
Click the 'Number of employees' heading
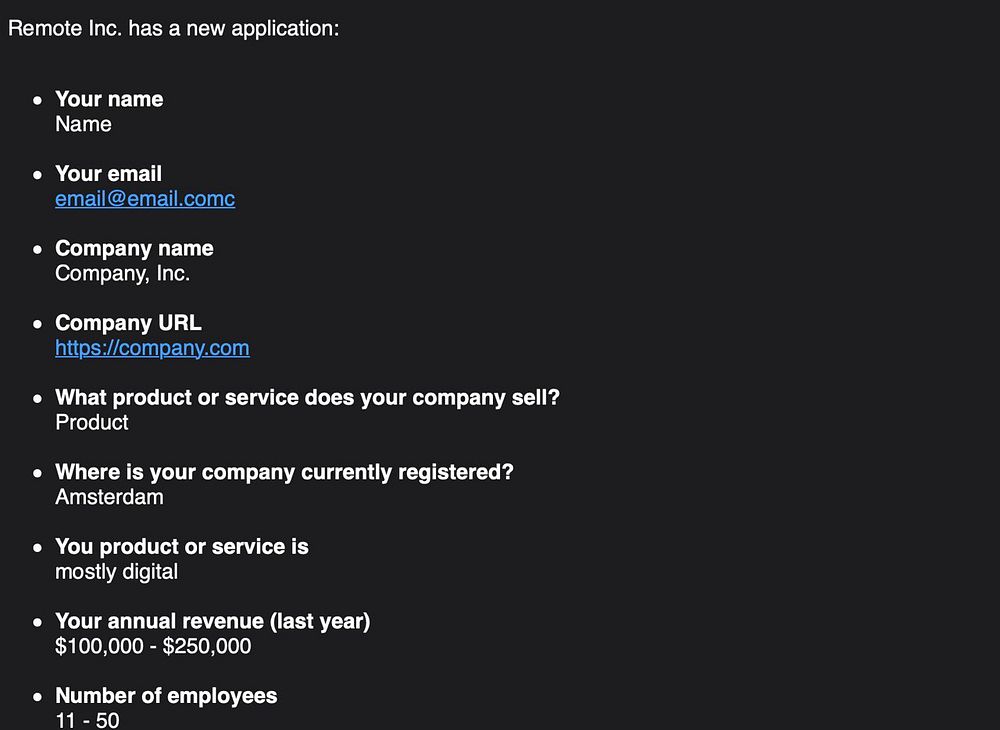point(166,696)
